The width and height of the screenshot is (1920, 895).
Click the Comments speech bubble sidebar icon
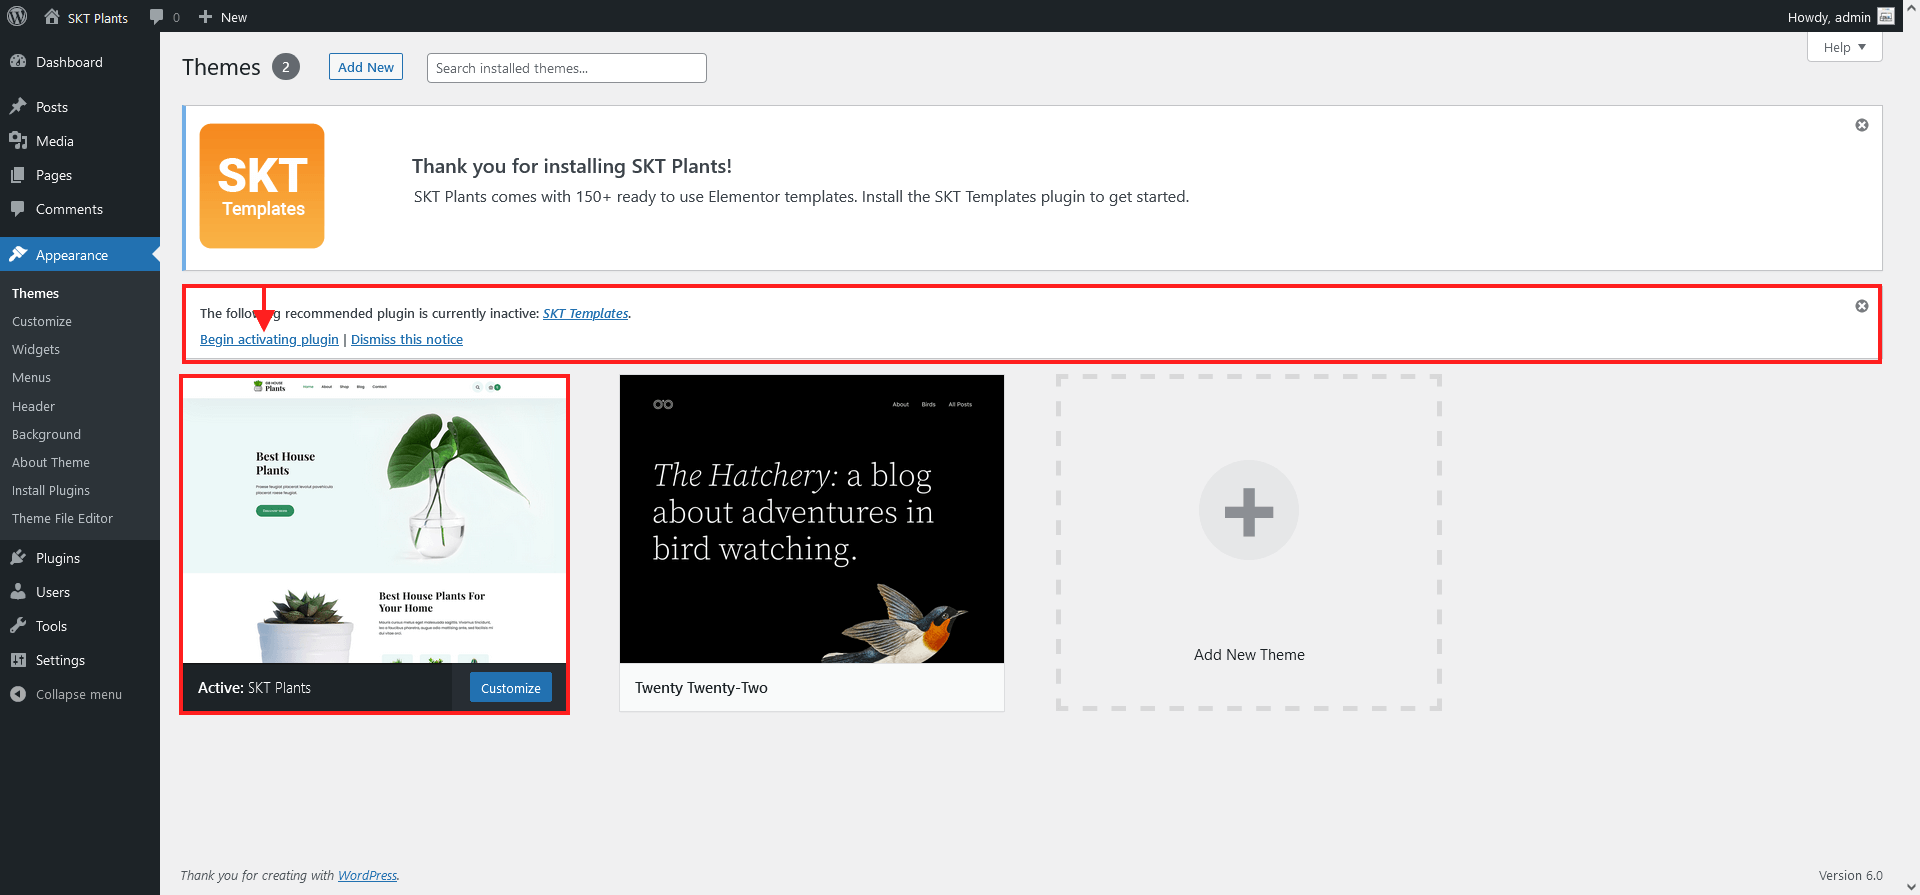coord(18,208)
